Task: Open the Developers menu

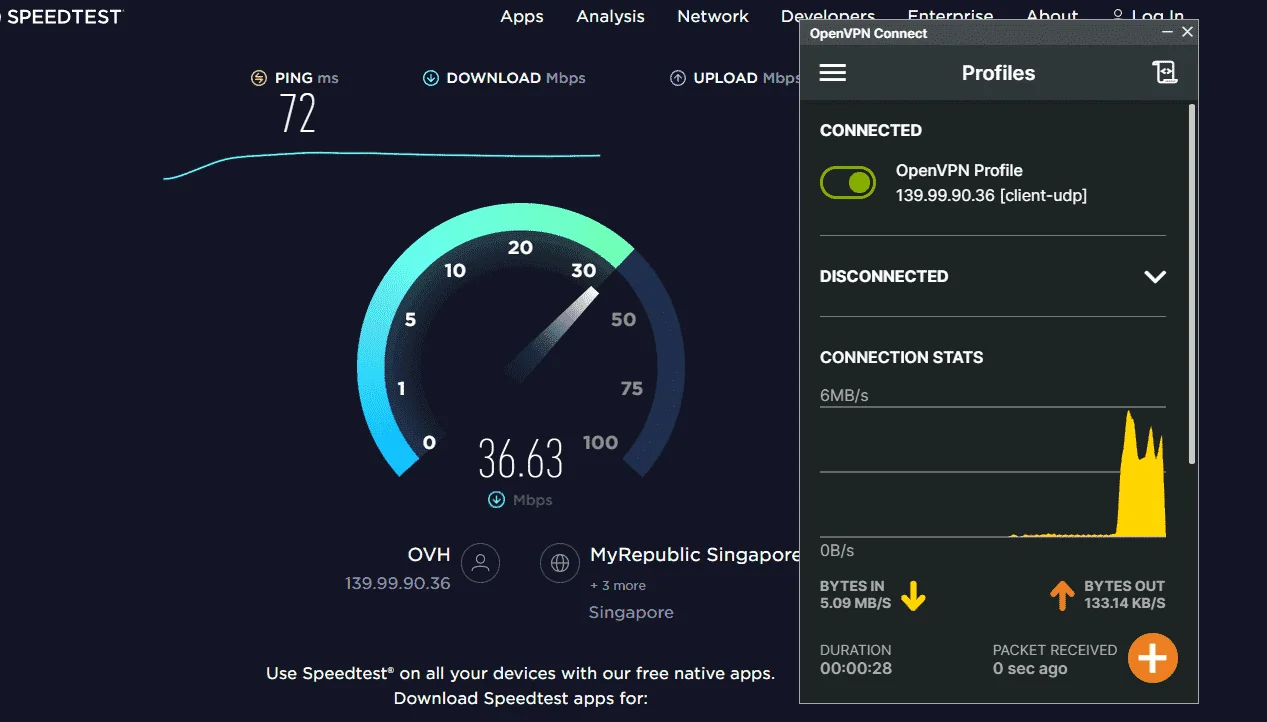Action: 828,16
